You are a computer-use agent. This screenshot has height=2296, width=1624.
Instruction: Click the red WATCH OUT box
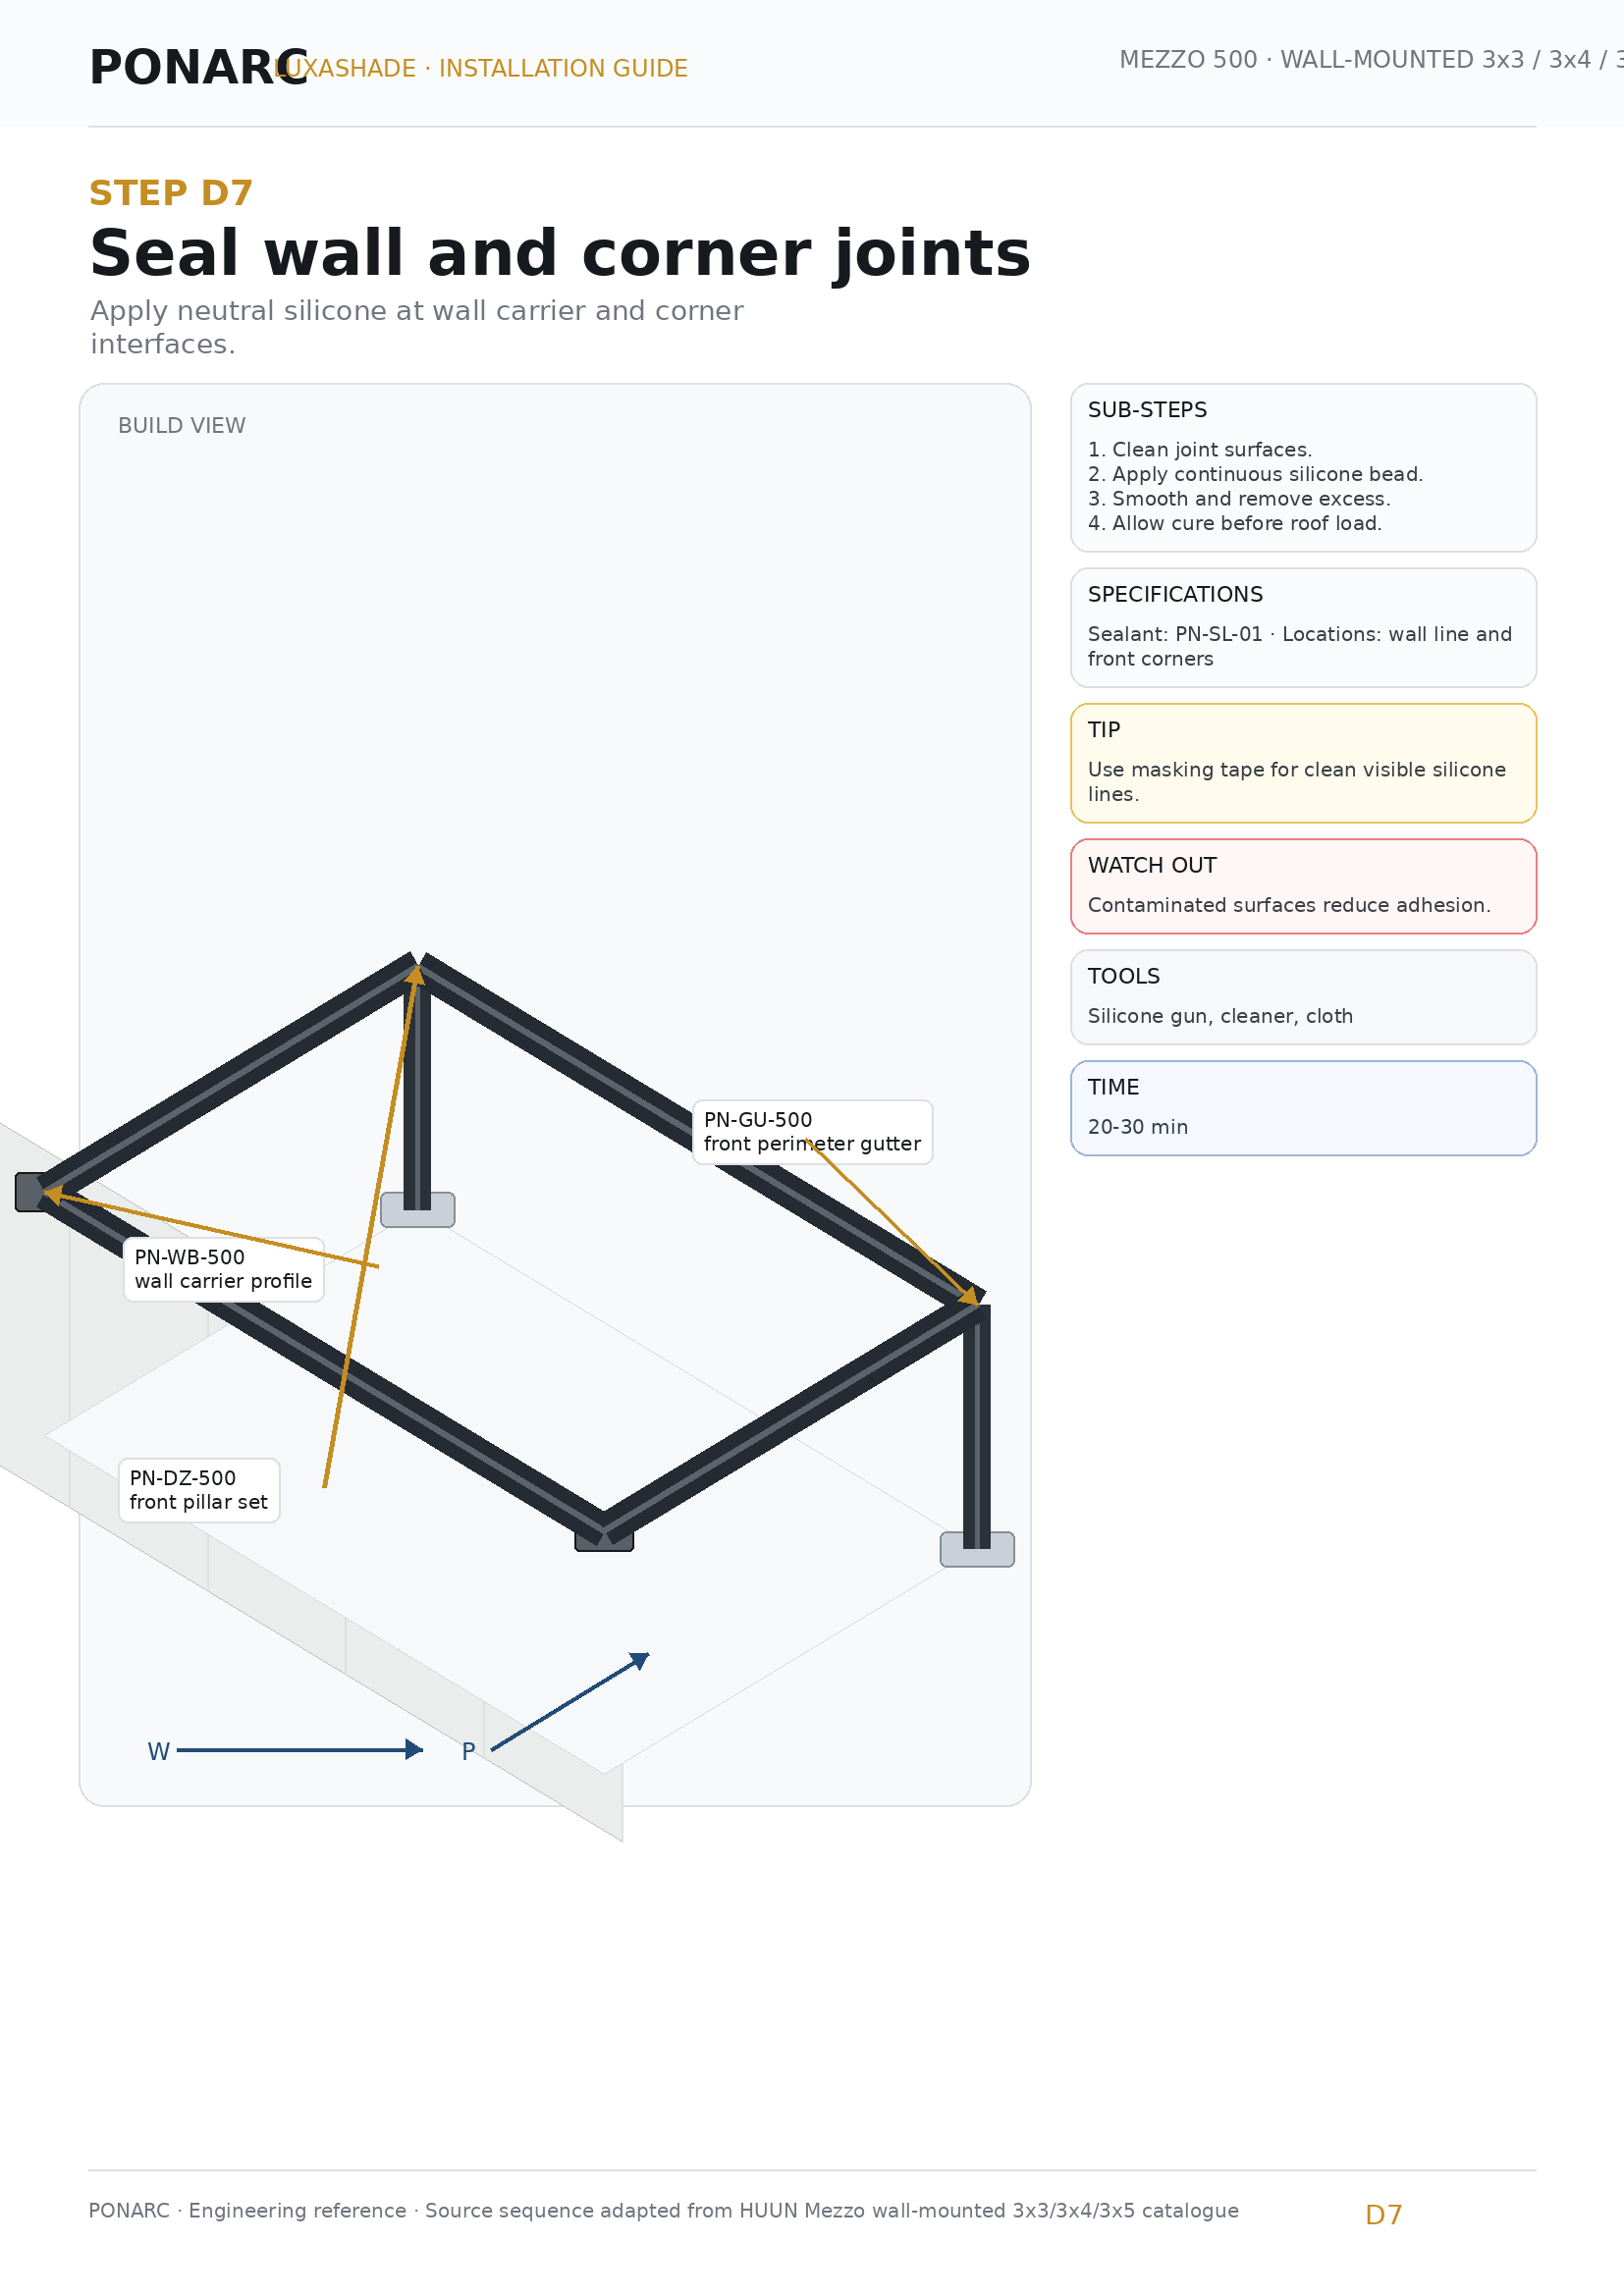point(1303,886)
